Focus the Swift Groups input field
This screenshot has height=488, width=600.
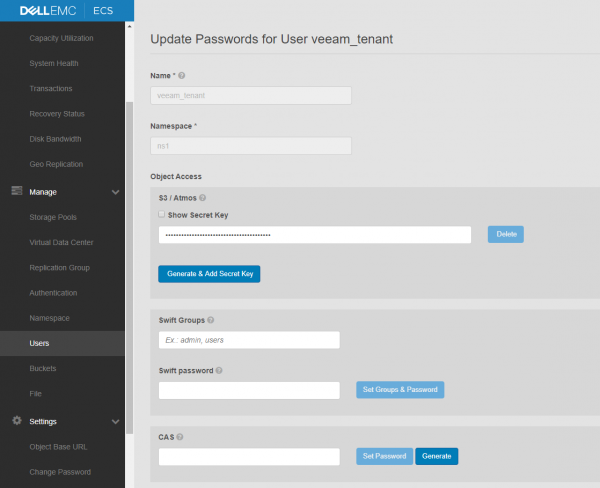[249, 340]
